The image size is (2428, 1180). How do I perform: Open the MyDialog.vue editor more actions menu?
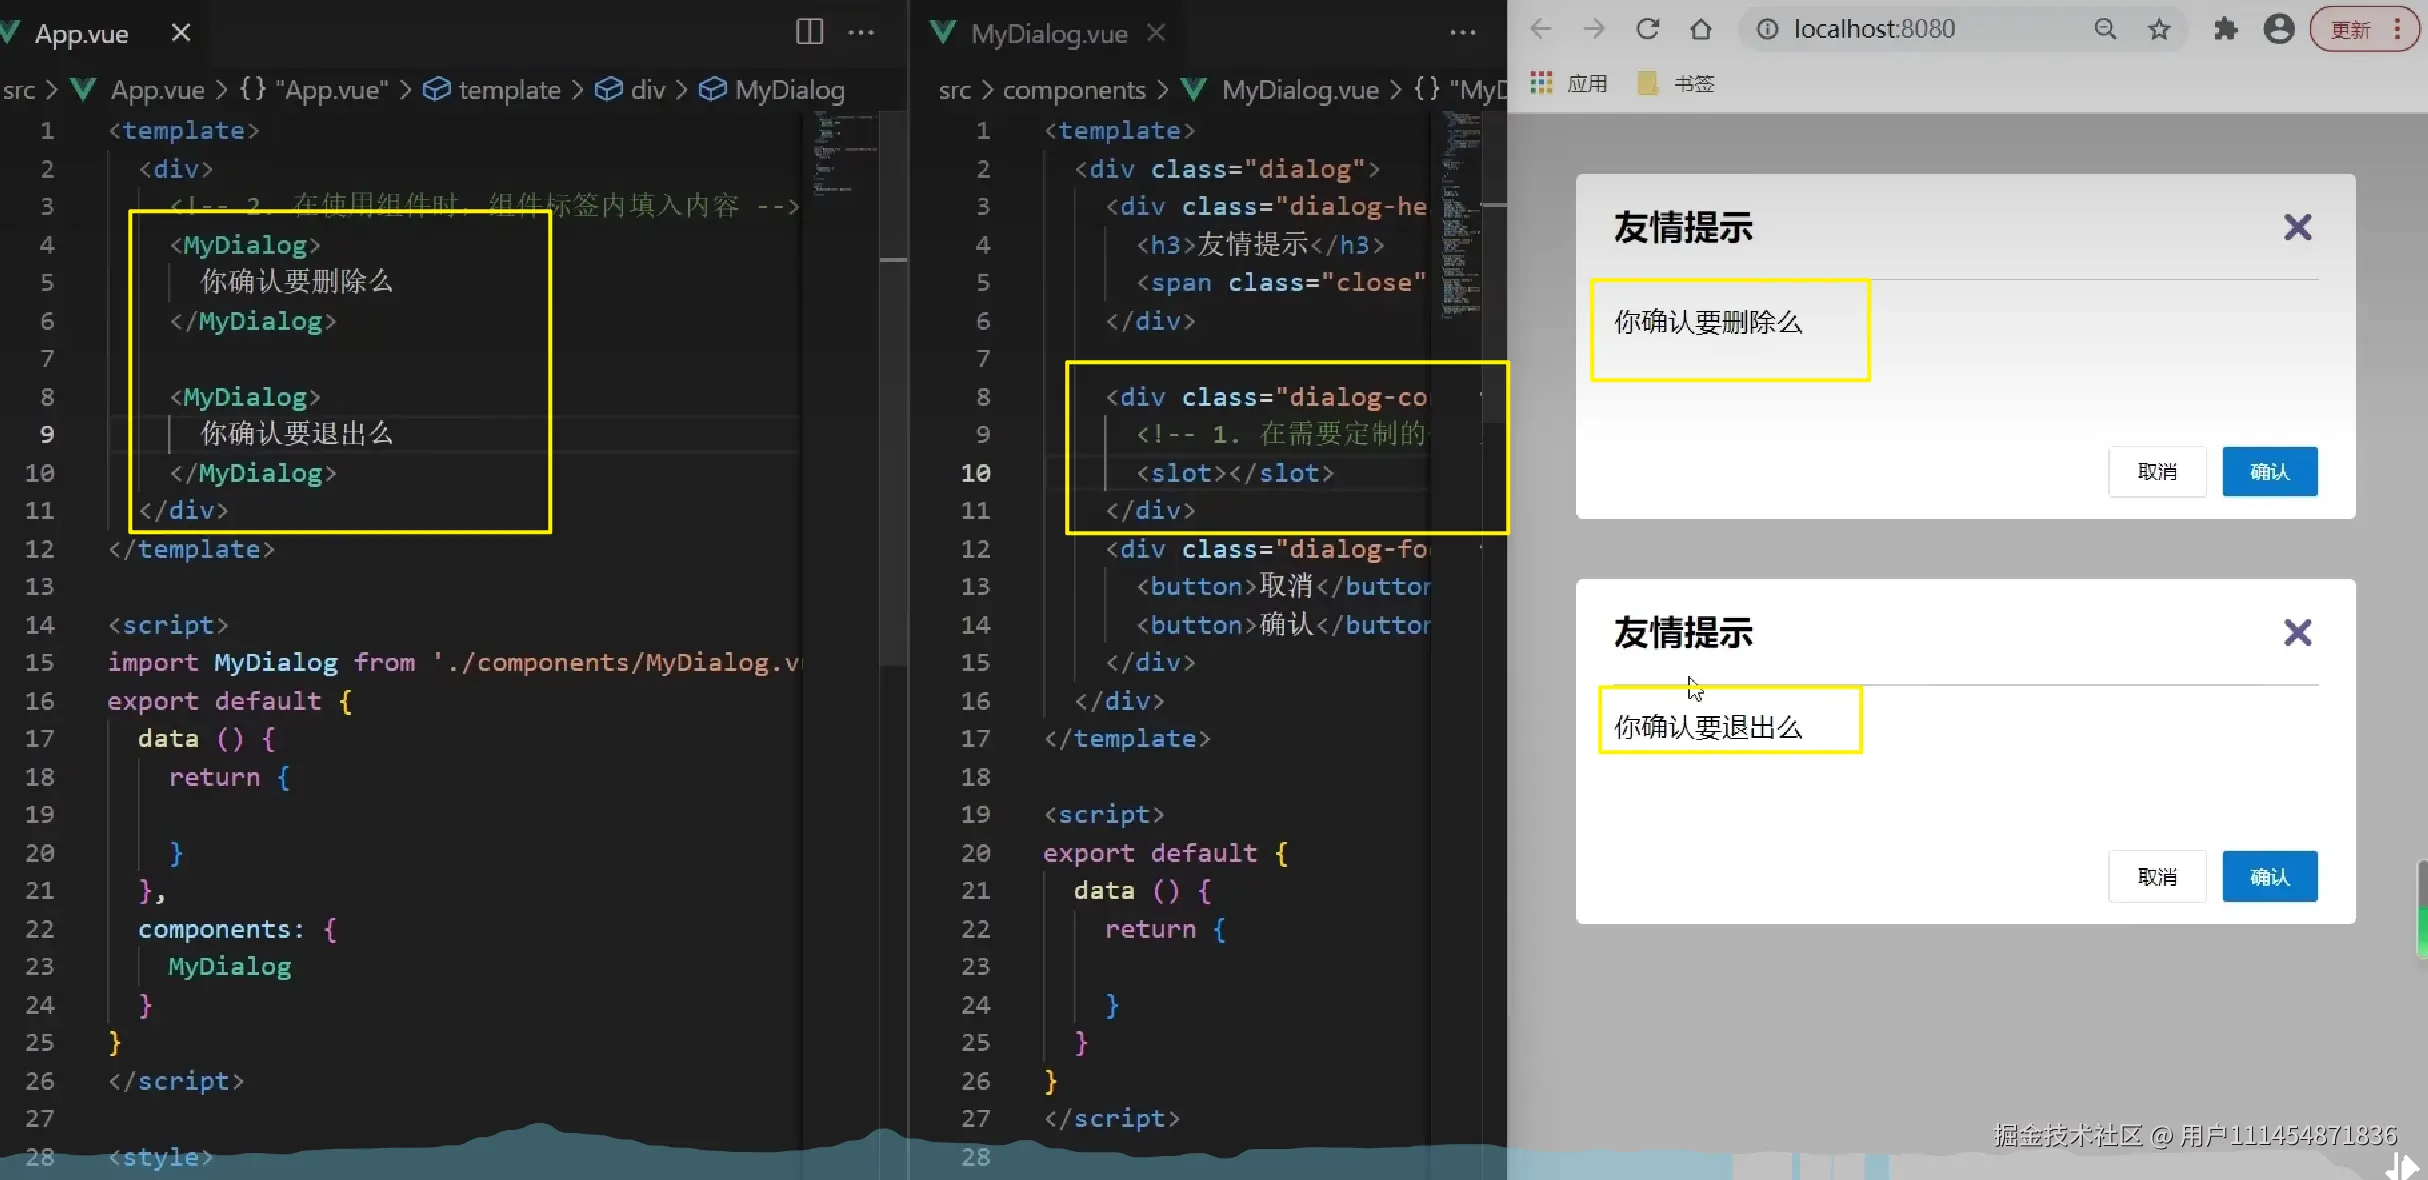pos(1463,32)
